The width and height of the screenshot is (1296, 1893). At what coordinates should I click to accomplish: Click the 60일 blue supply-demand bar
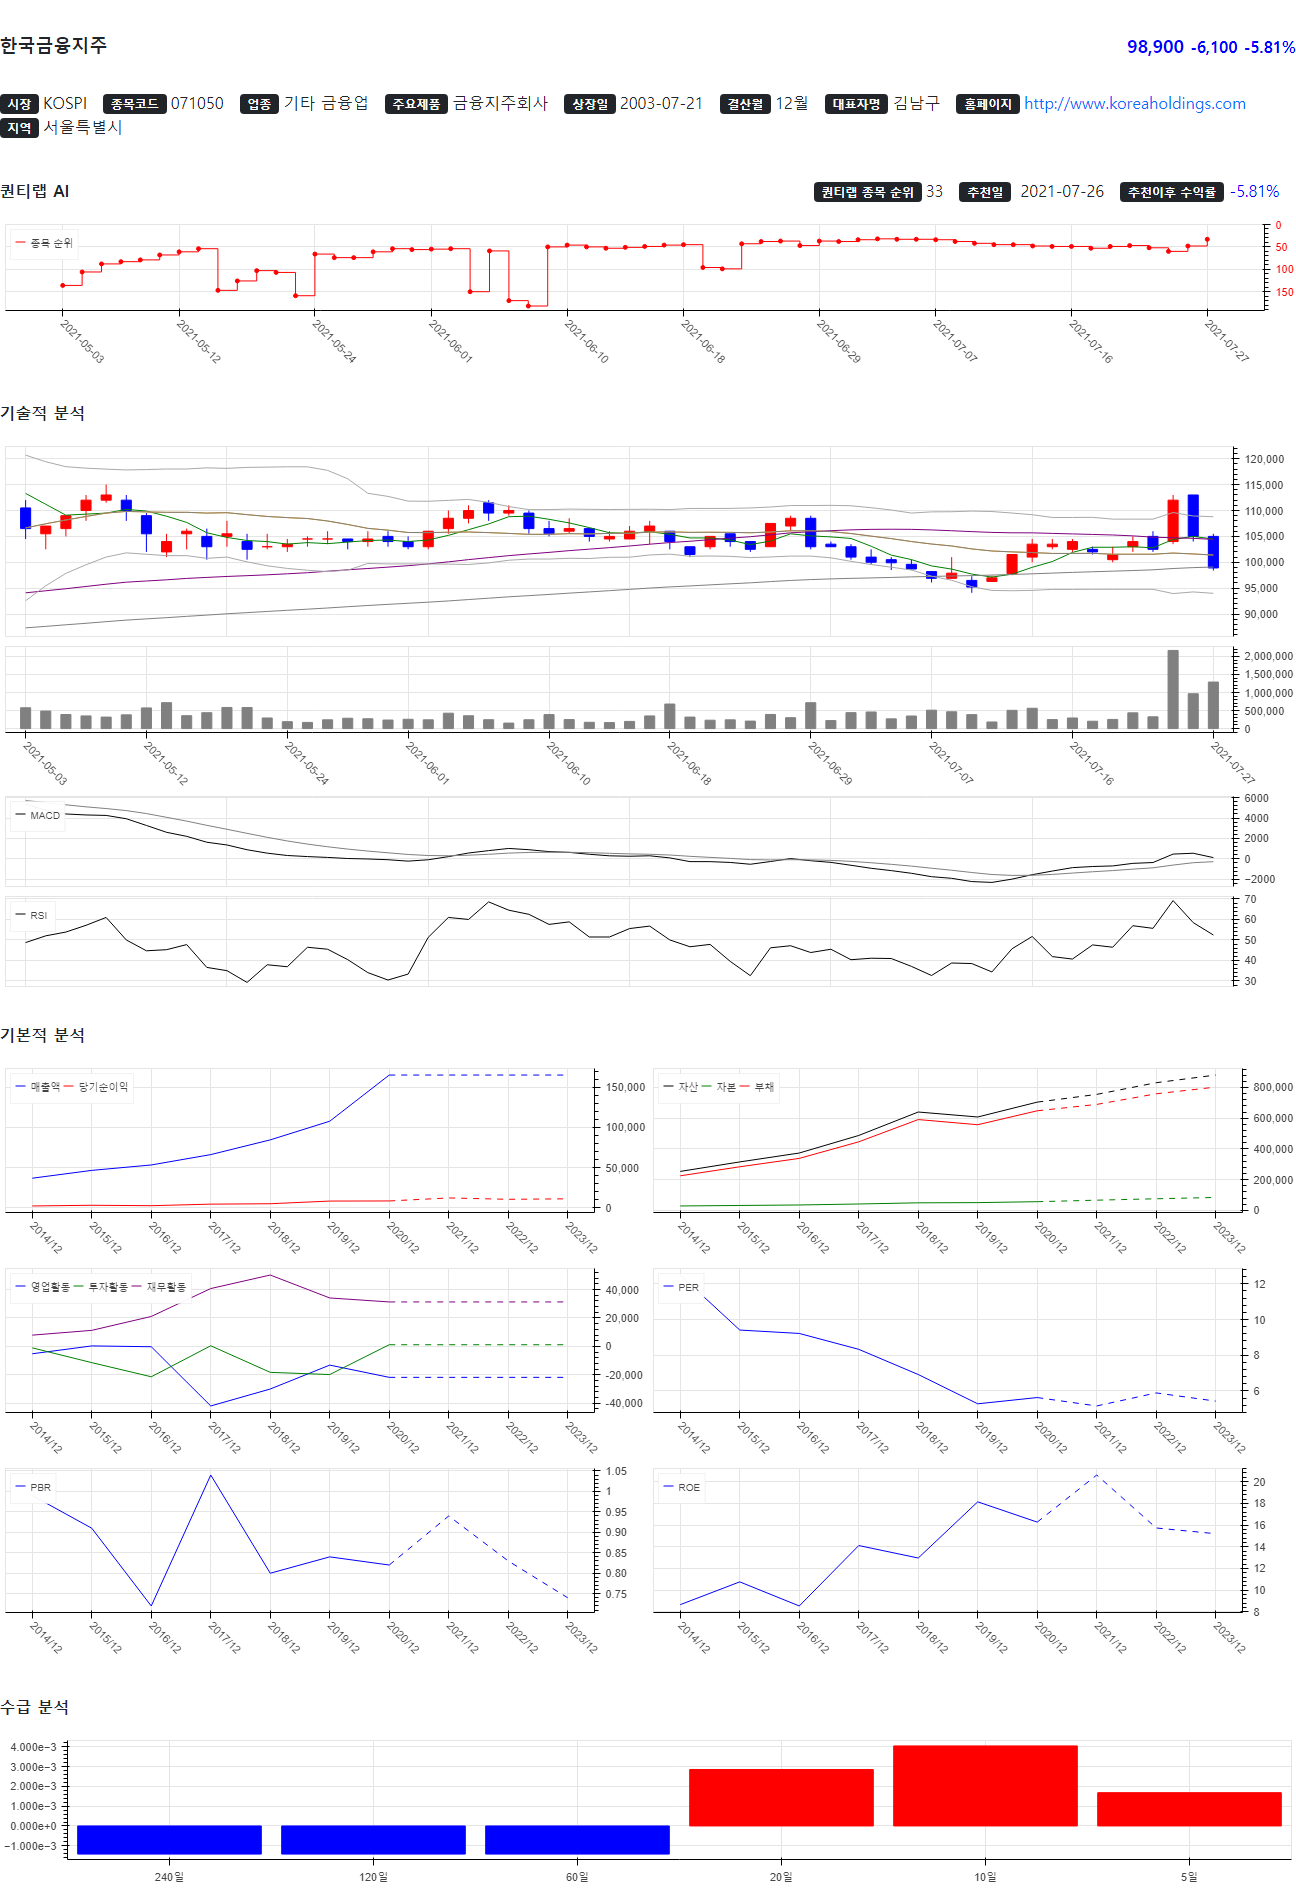pos(577,1840)
